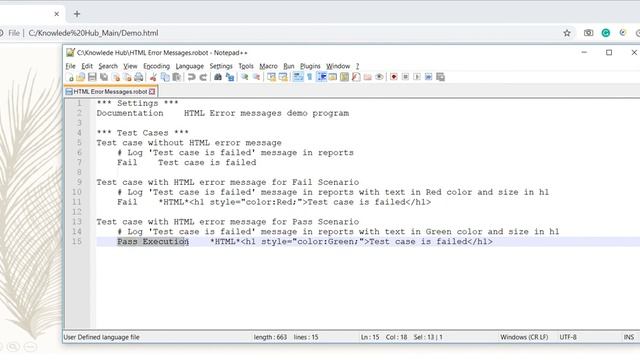Open the Encoding menu
Viewport: 640px width, 360px height.
(x=156, y=66)
